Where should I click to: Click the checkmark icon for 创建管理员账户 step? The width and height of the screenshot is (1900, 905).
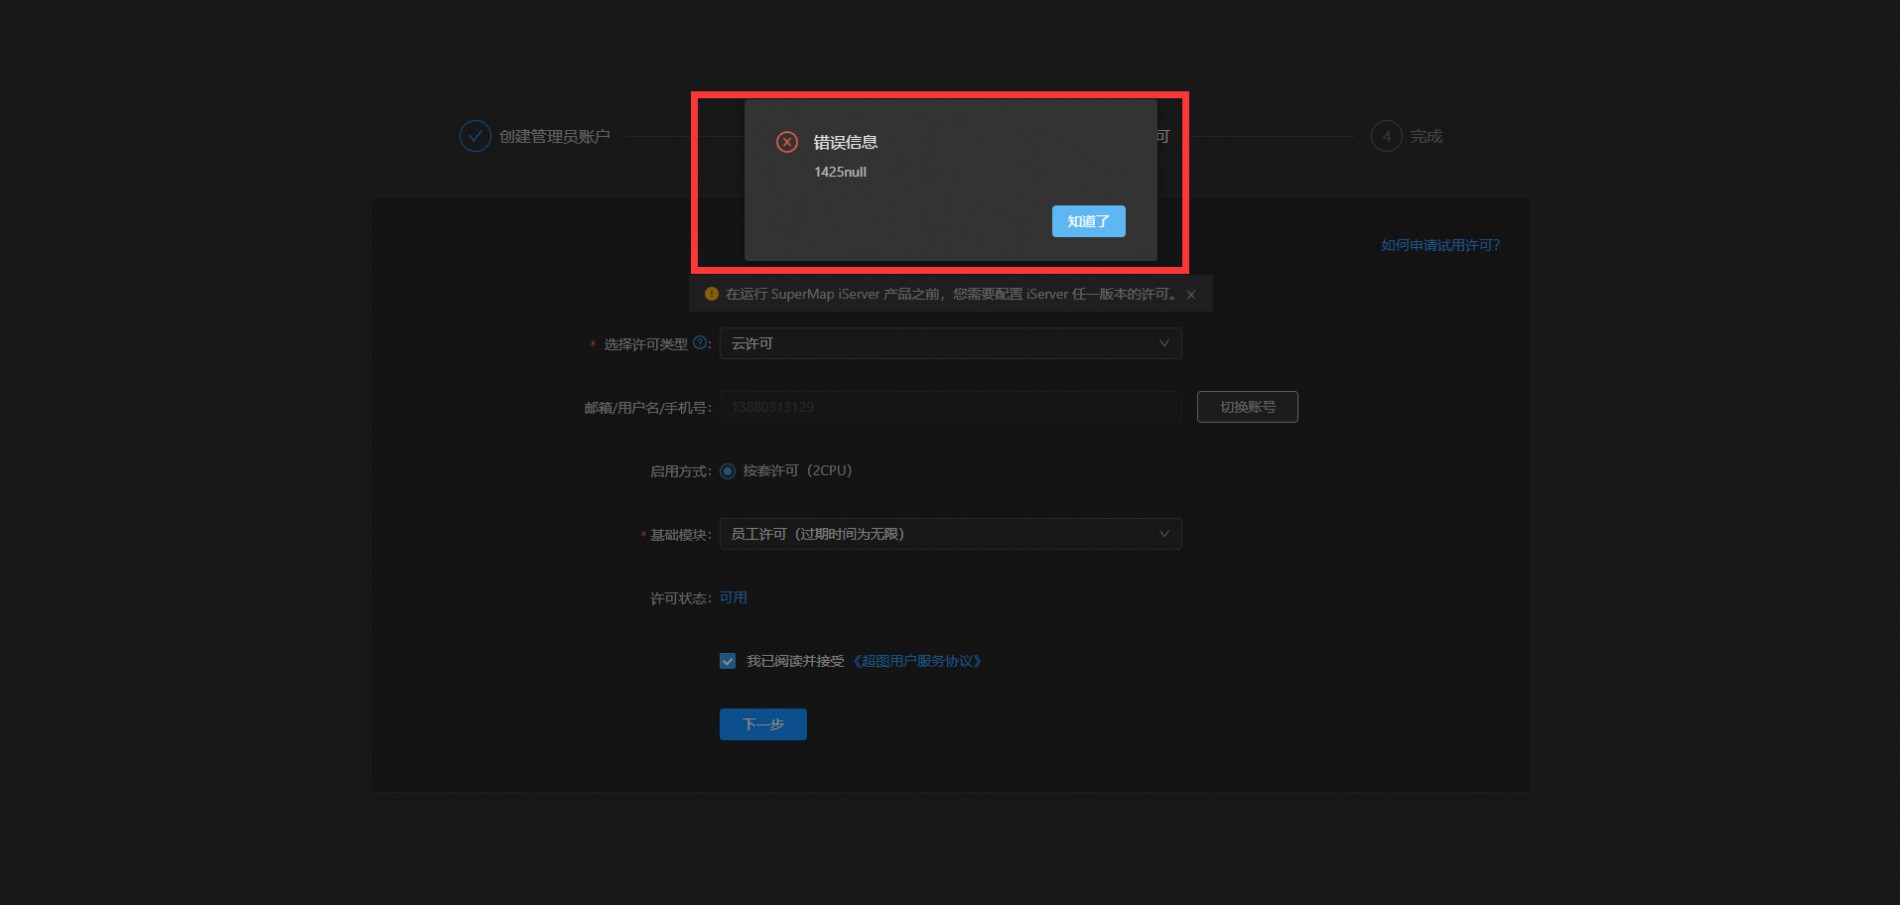coord(475,136)
